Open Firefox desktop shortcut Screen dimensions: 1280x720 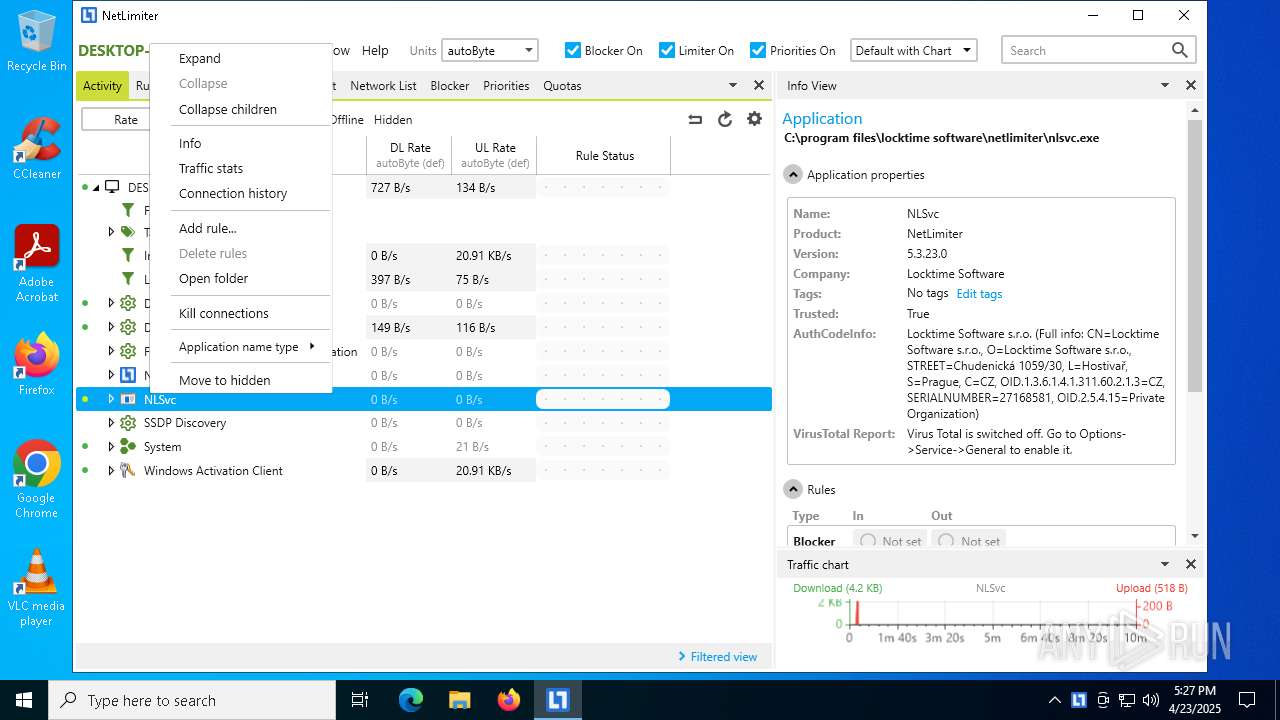(x=37, y=364)
